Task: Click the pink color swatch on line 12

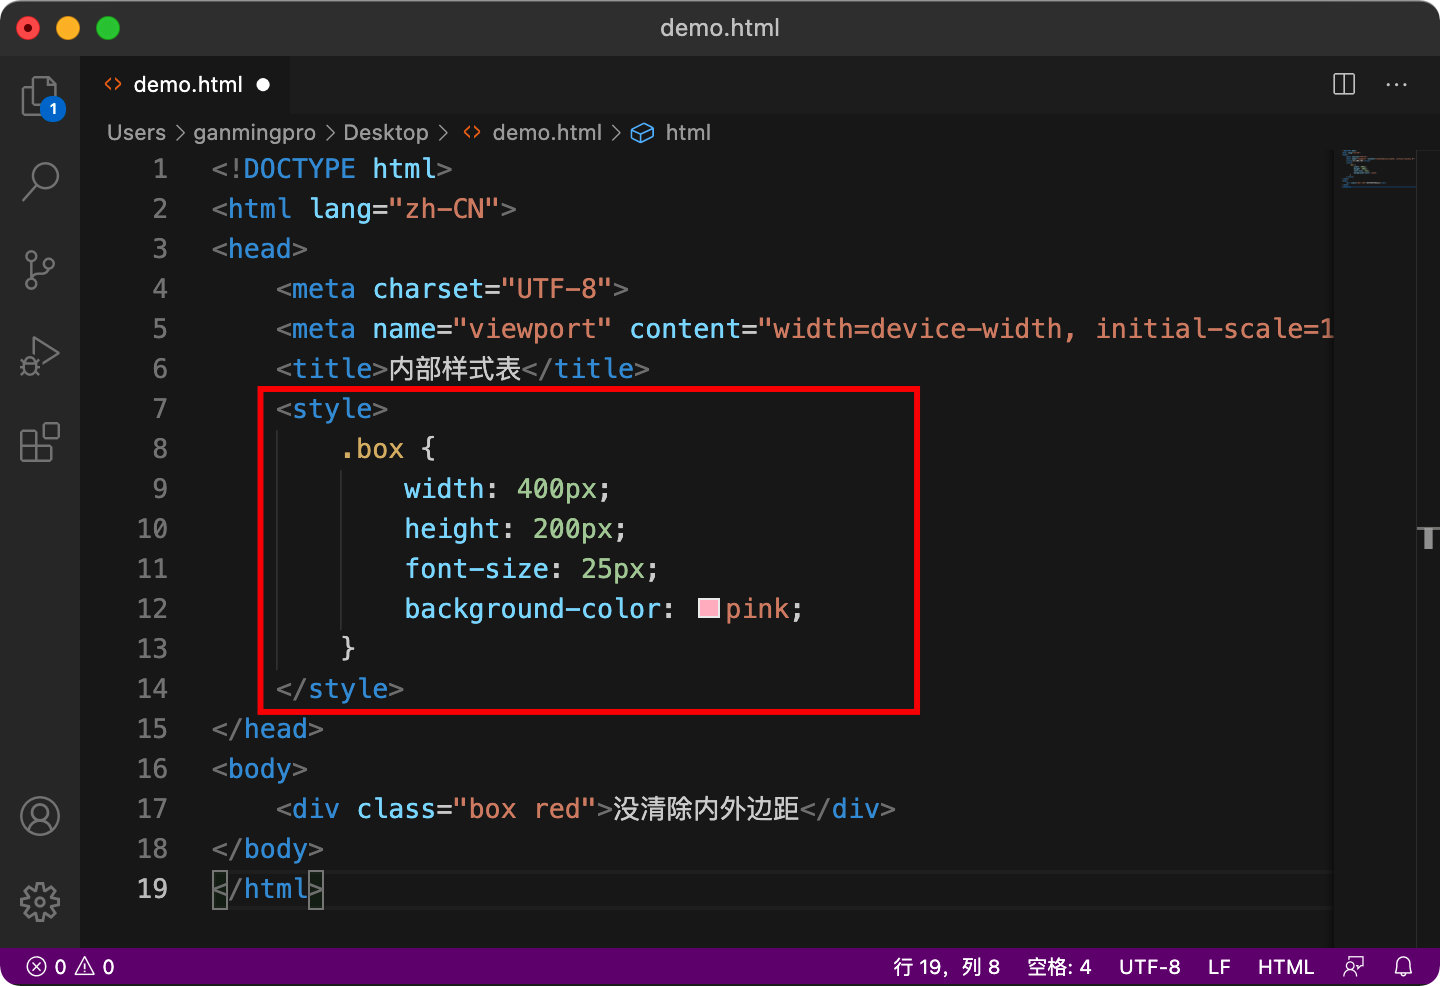Action: pyautogui.click(x=709, y=608)
